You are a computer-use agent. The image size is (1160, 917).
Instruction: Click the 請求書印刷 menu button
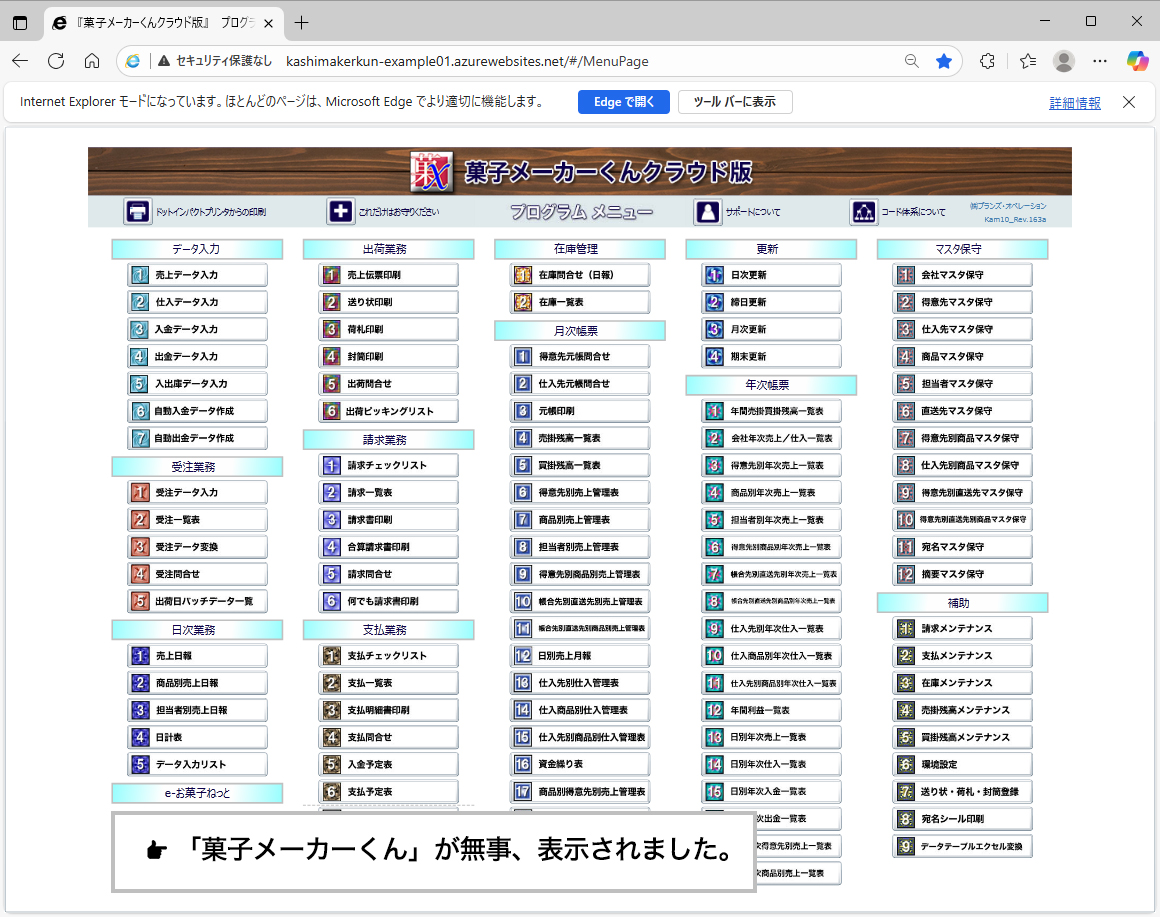pos(389,520)
